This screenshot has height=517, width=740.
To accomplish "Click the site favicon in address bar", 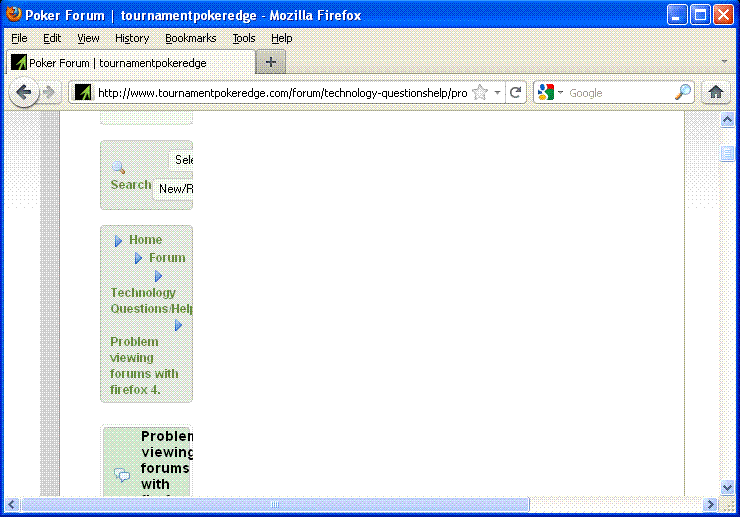I will point(83,92).
